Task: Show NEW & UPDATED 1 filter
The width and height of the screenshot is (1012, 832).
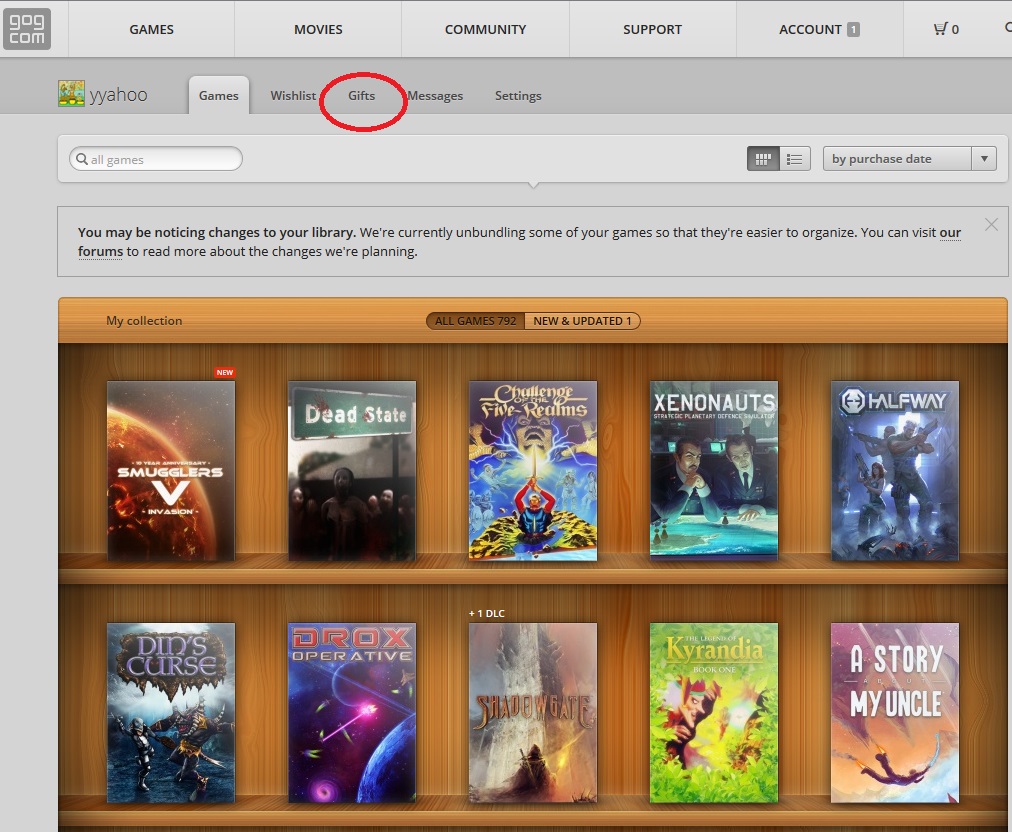Action: point(582,321)
